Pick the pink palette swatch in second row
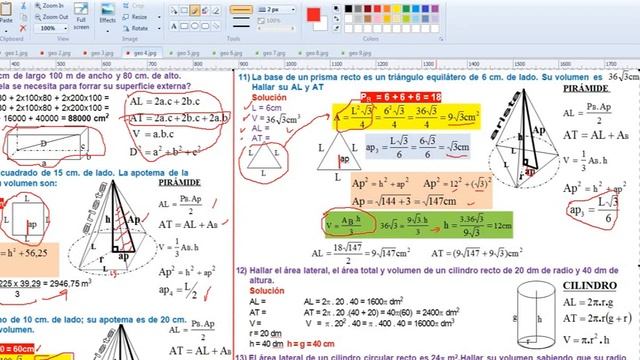640x360 pixels. pos(377,19)
